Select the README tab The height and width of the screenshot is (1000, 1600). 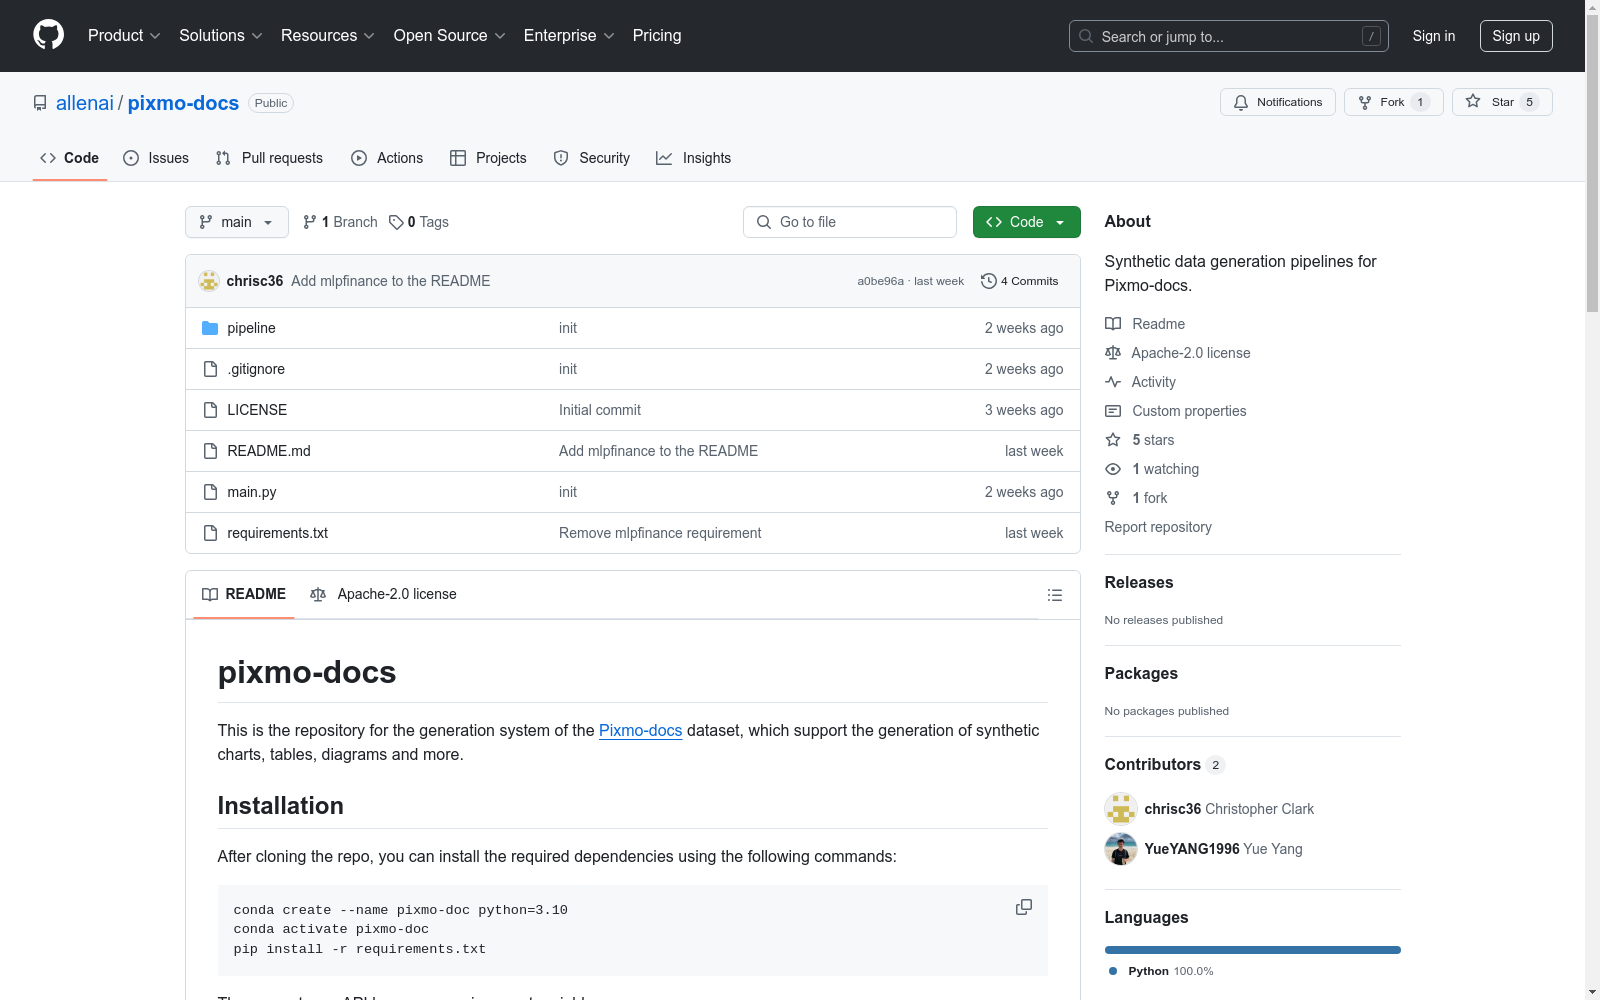pos(244,594)
